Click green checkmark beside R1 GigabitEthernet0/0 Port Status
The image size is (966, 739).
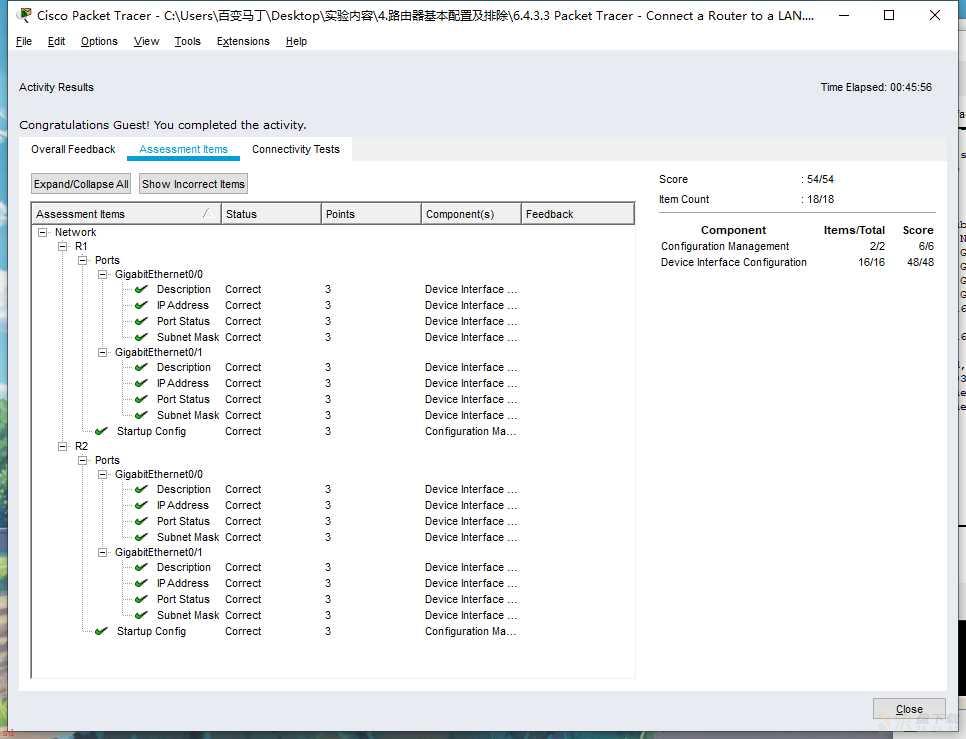tap(141, 321)
